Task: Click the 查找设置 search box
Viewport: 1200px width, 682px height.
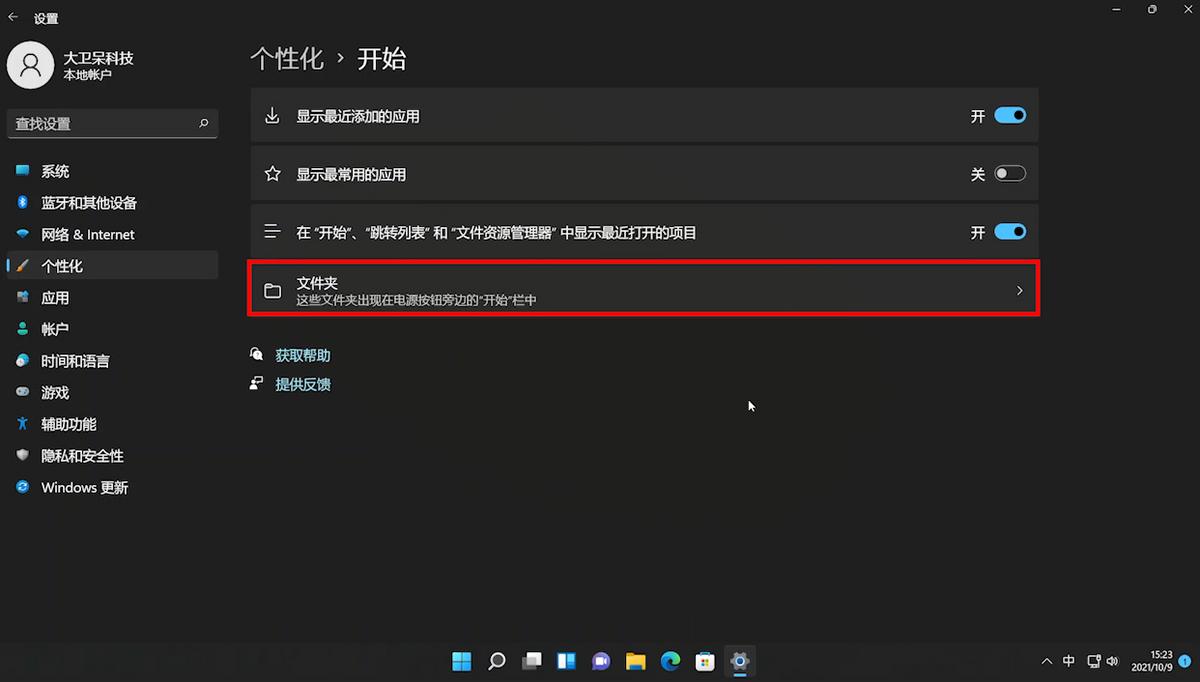Action: click(x=112, y=123)
